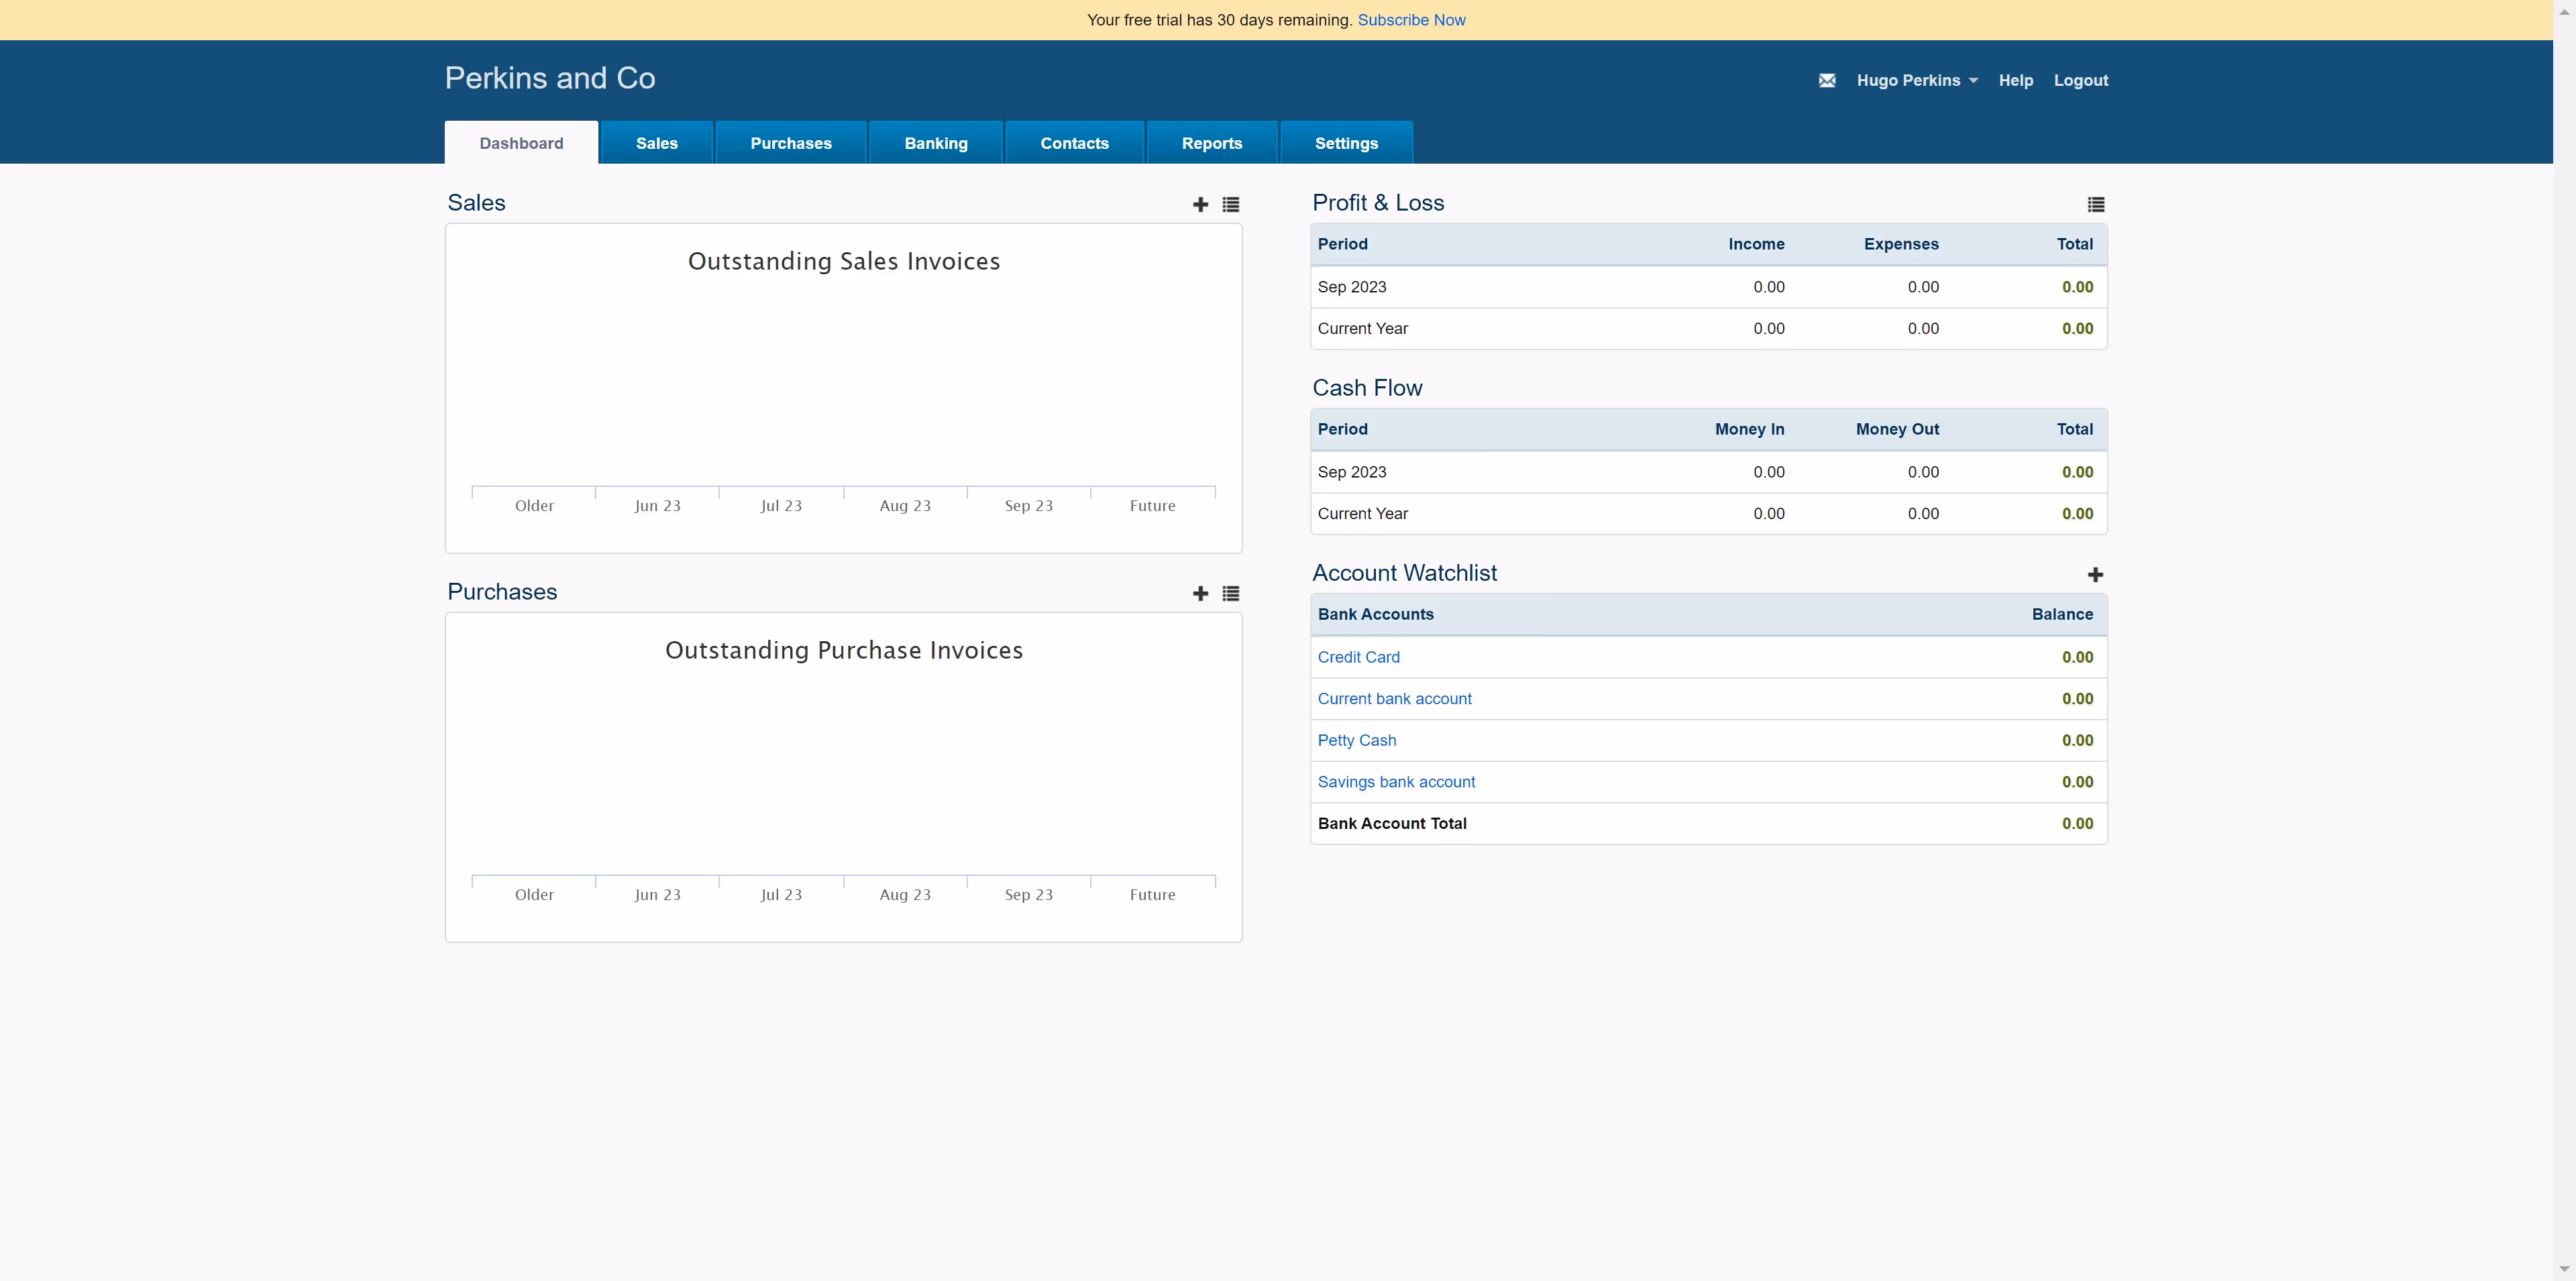2576x1281 pixels.
Task: Click the plus icon beside Sales heading
Action: coord(1200,205)
